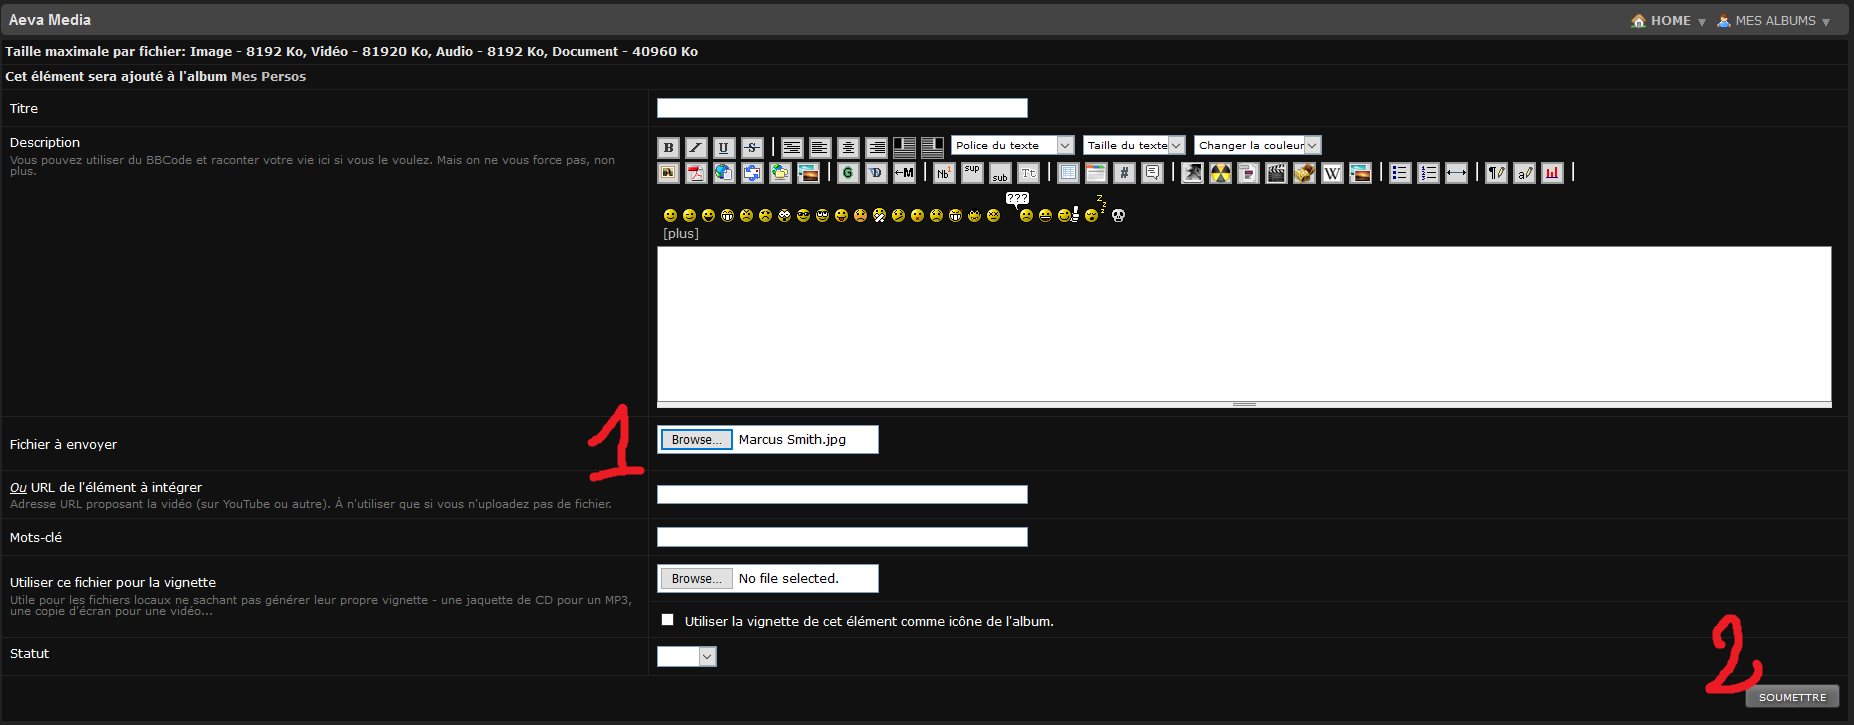Image resolution: width=1854 pixels, height=725 pixels.
Task: Open the Taille du texte dropdown
Action: pyautogui.click(x=1134, y=145)
